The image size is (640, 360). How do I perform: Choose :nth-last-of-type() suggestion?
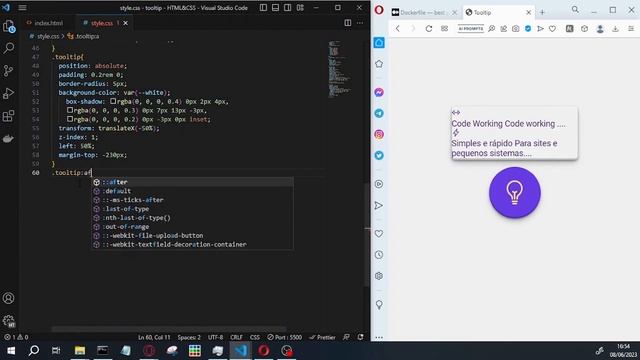tap(192, 218)
